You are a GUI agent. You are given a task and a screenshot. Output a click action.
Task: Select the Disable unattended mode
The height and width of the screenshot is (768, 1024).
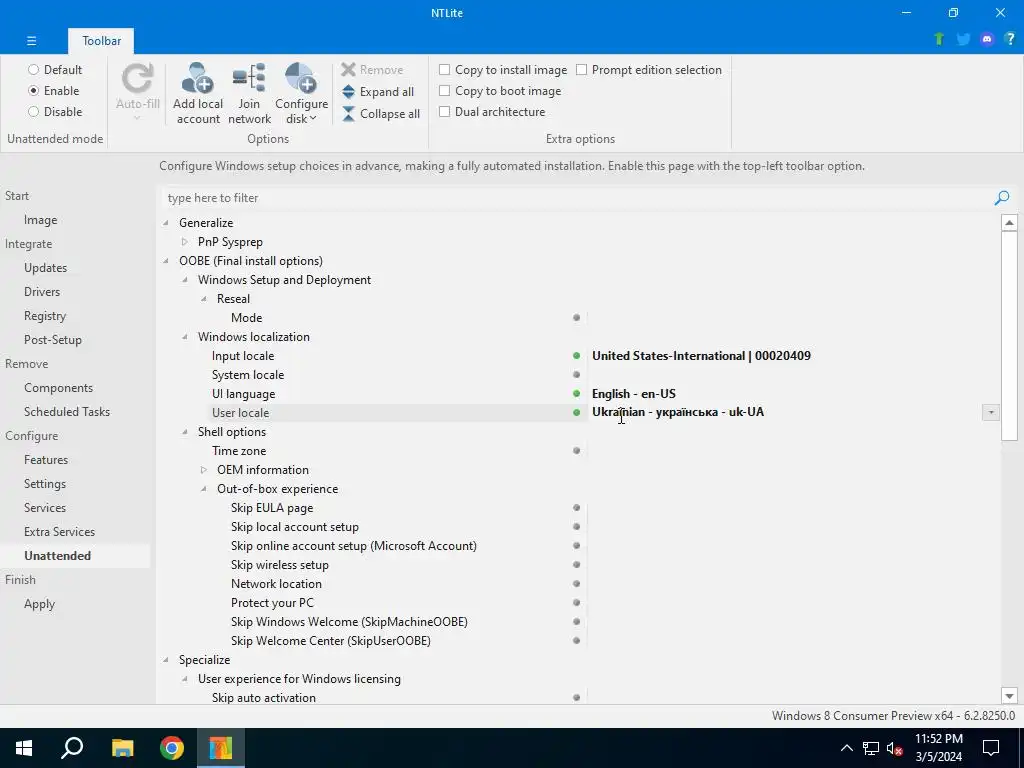tap(33, 112)
